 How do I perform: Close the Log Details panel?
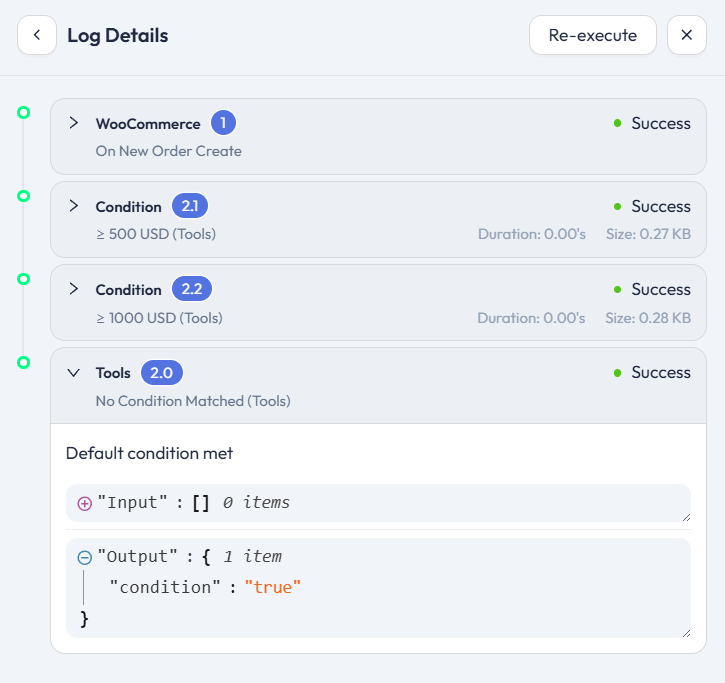point(687,35)
